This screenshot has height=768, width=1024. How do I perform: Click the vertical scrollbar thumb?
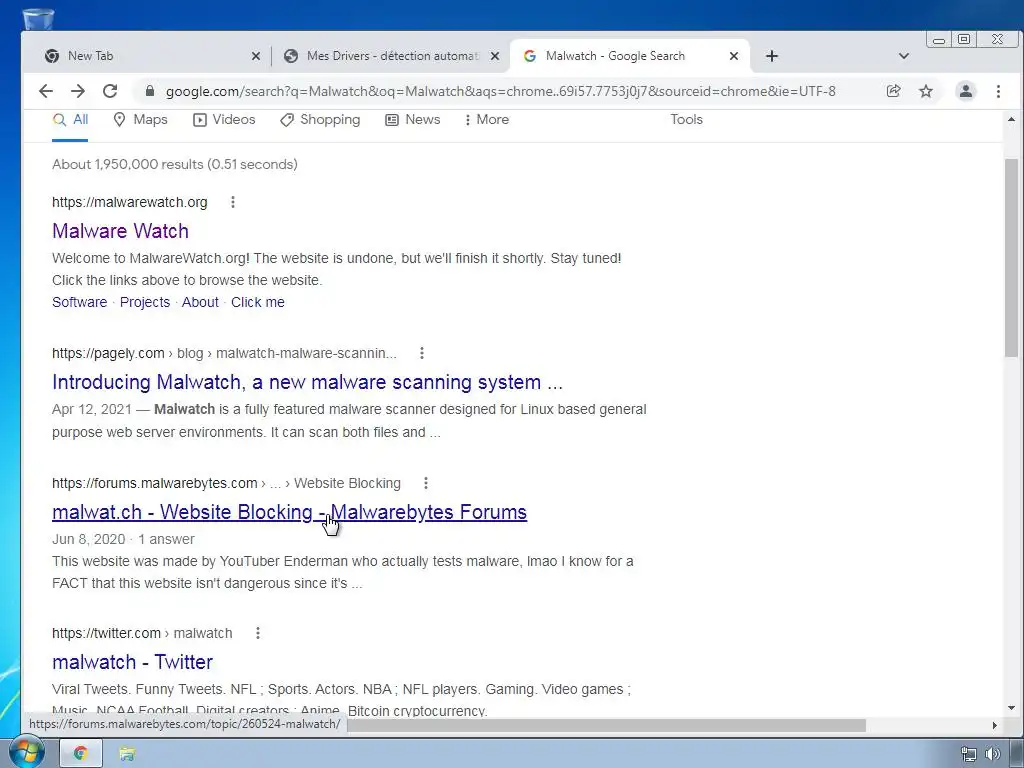(1011, 257)
